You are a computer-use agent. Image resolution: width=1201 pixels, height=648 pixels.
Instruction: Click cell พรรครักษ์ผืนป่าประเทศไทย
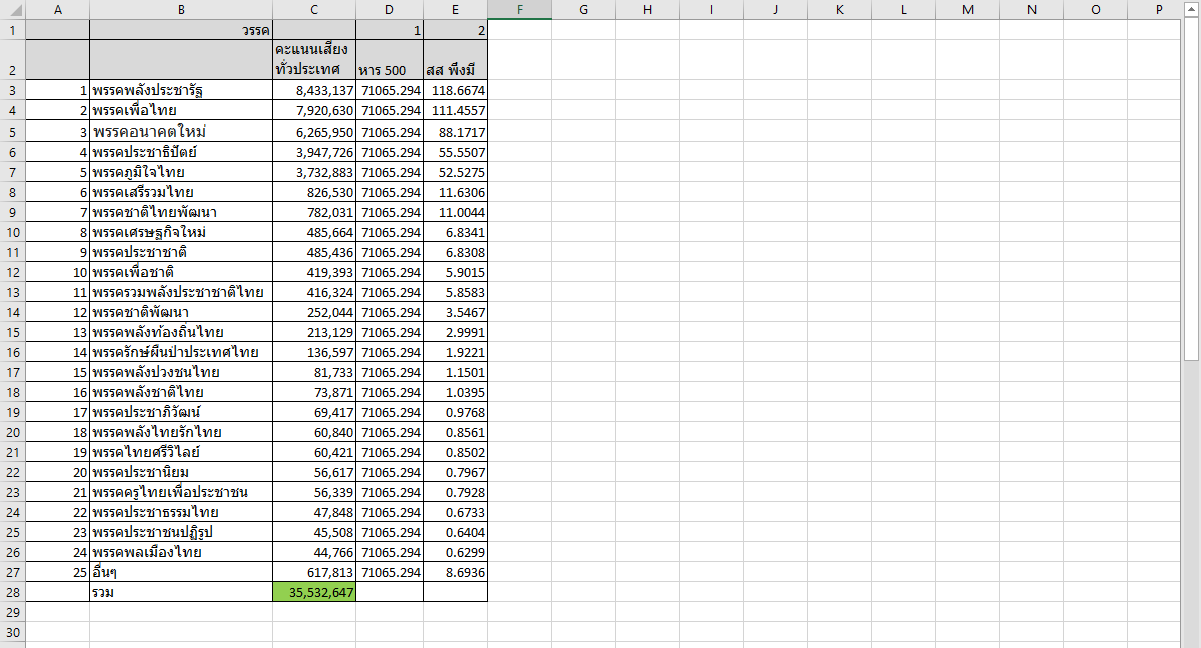pyautogui.click(x=181, y=351)
